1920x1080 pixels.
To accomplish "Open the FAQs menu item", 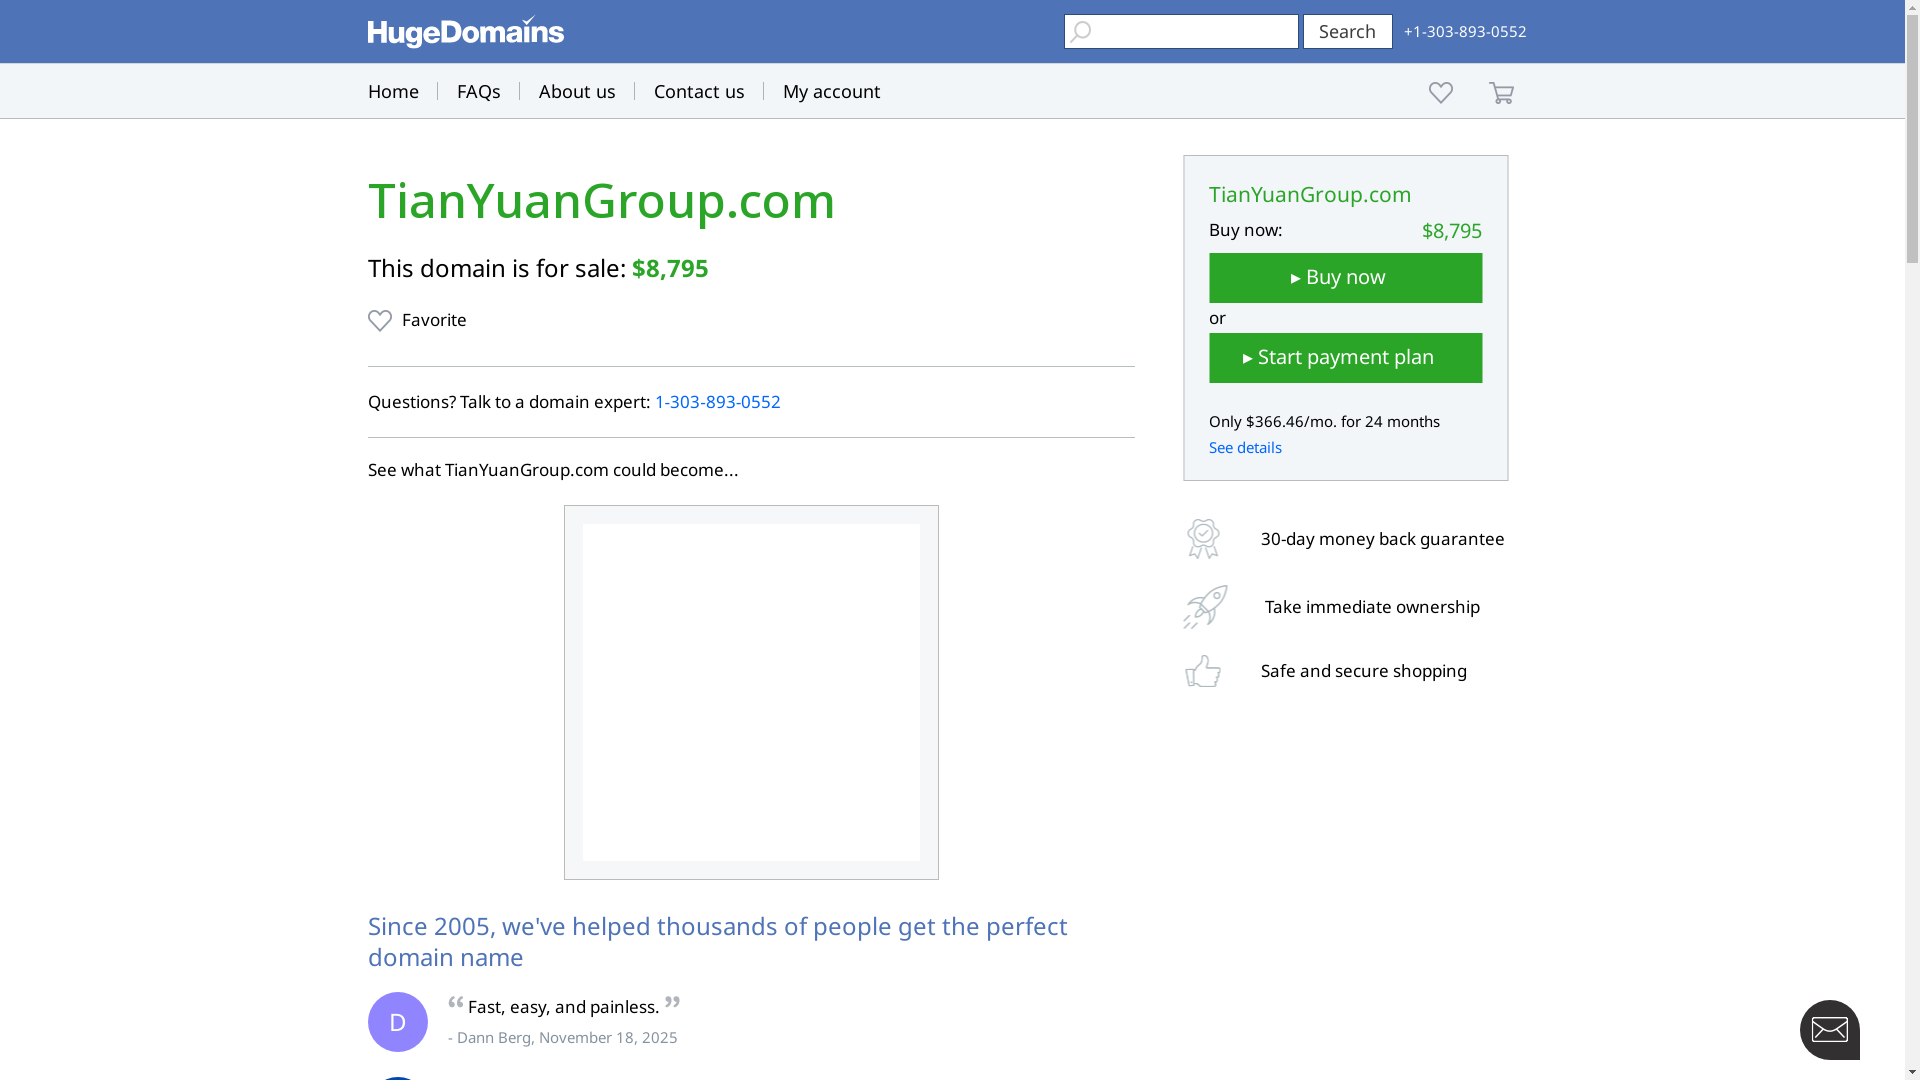I will [x=478, y=91].
